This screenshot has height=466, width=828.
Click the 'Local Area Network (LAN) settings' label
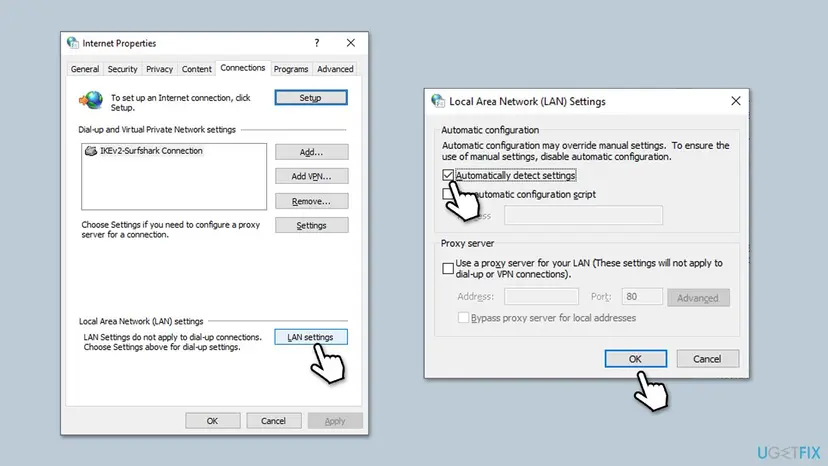tap(141, 321)
